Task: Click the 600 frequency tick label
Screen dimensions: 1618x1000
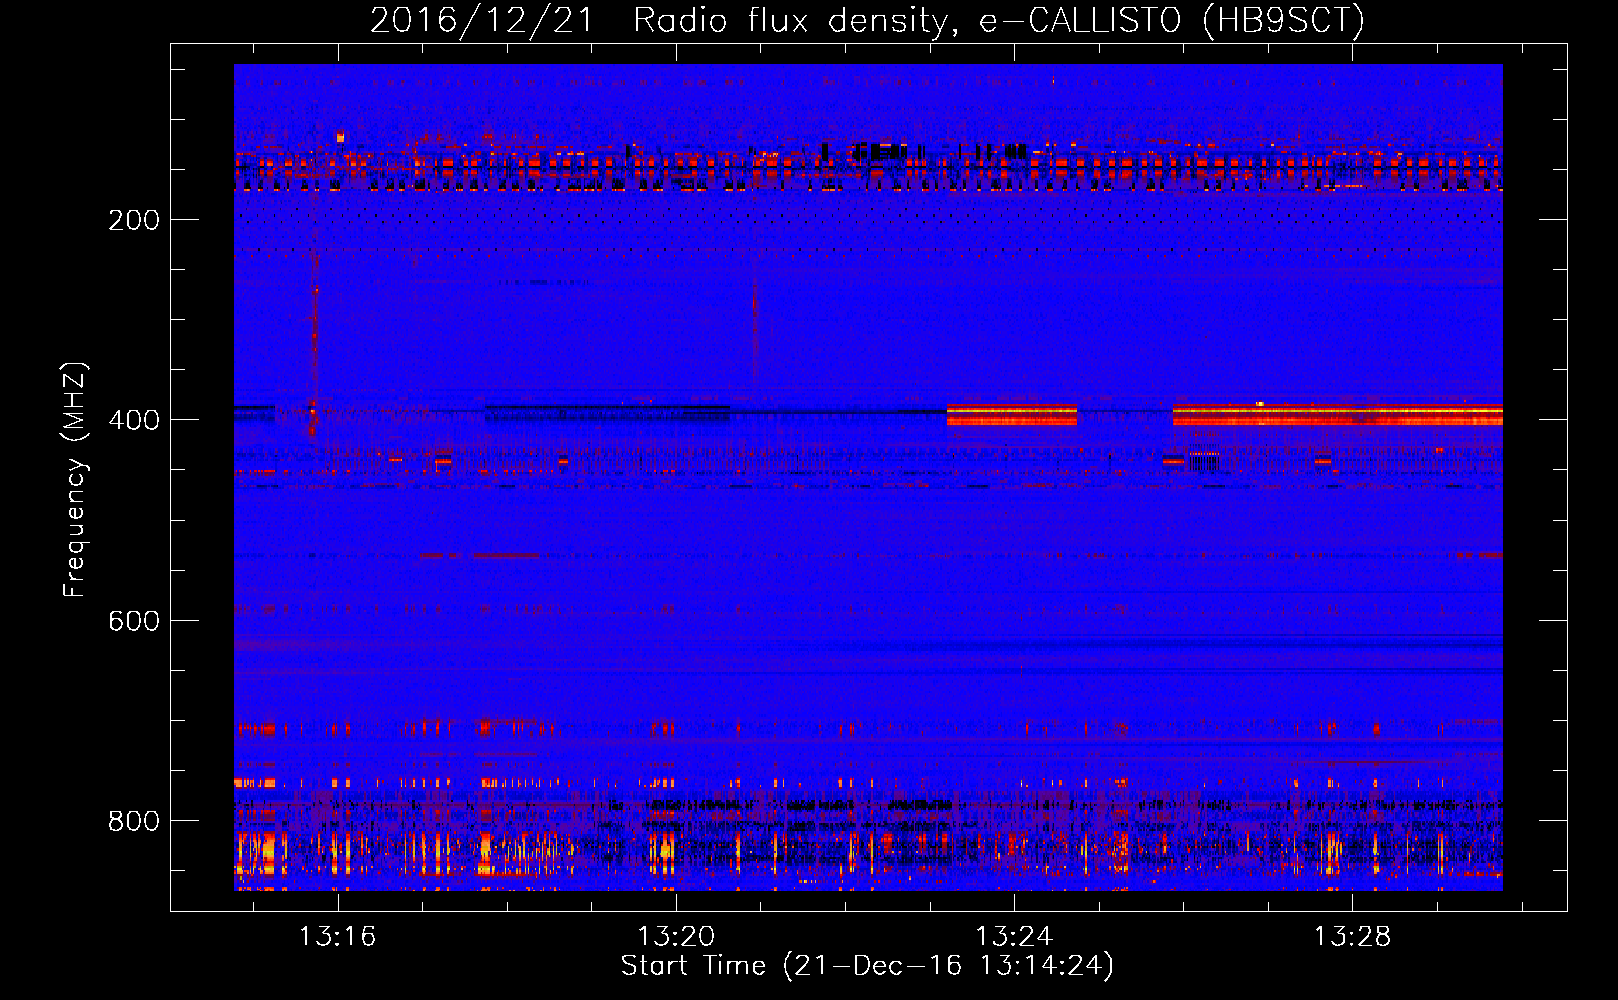Action: coord(134,621)
